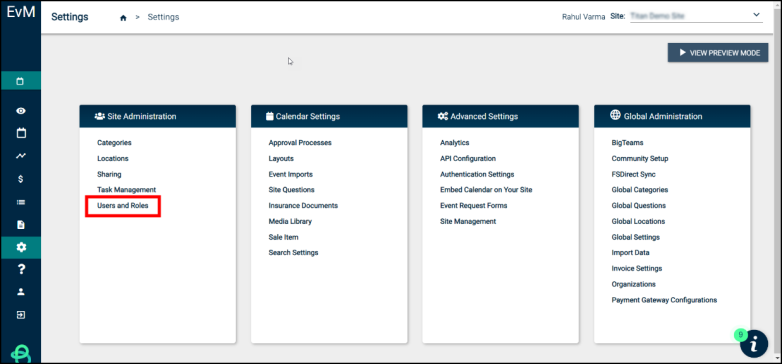The height and width of the screenshot is (364, 782).
Task: Open Payment Gateway Configurations
Action: (x=664, y=300)
